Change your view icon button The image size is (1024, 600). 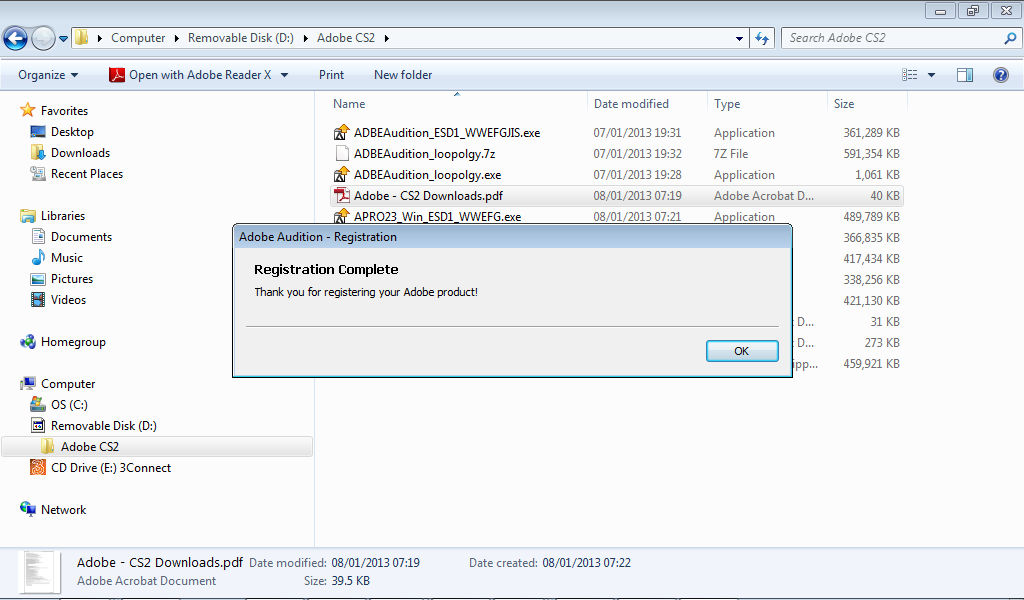coord(910,75)
